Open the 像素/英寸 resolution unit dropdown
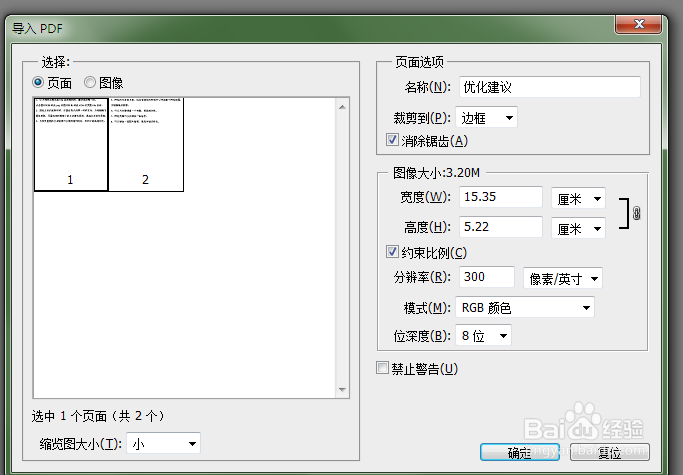 click(x=563, y=278)
